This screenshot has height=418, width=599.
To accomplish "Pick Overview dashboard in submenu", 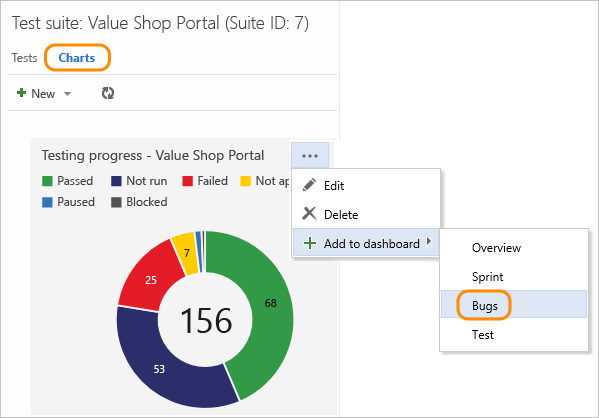I will (x=514, y=248).
